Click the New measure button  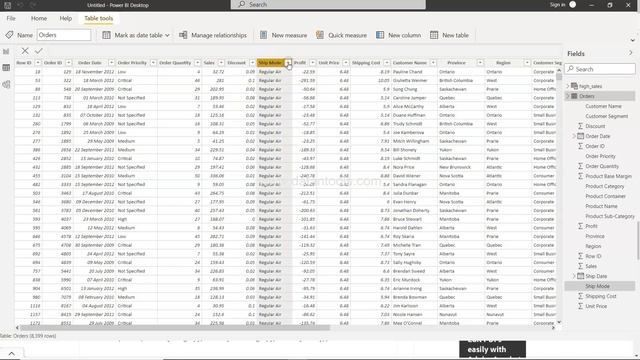coord(284,35)
